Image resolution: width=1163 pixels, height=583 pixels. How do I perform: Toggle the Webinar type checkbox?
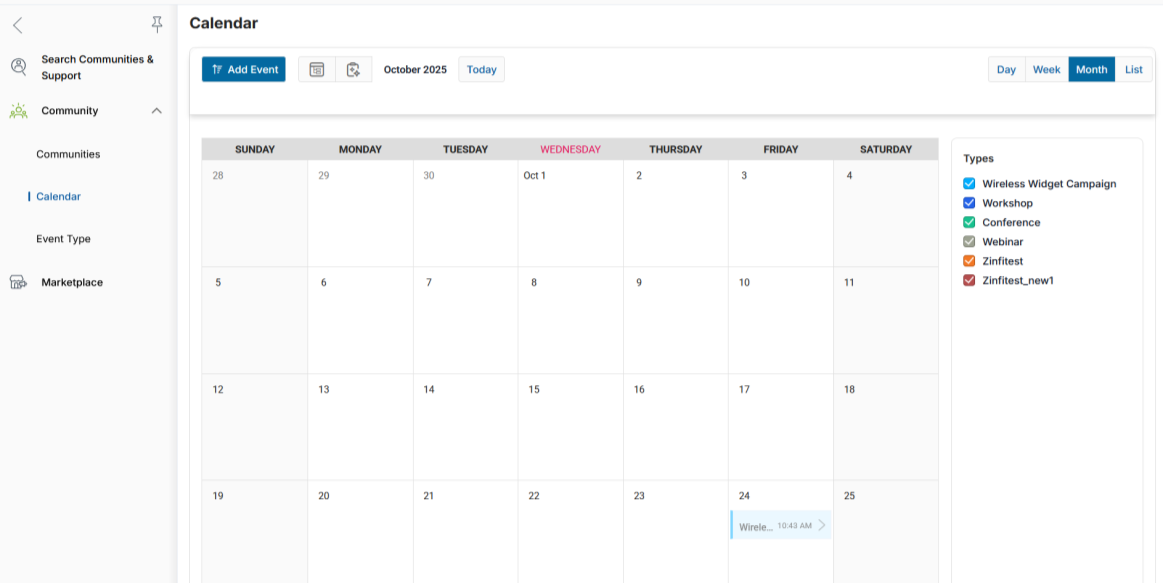click(x=969, y=241)
